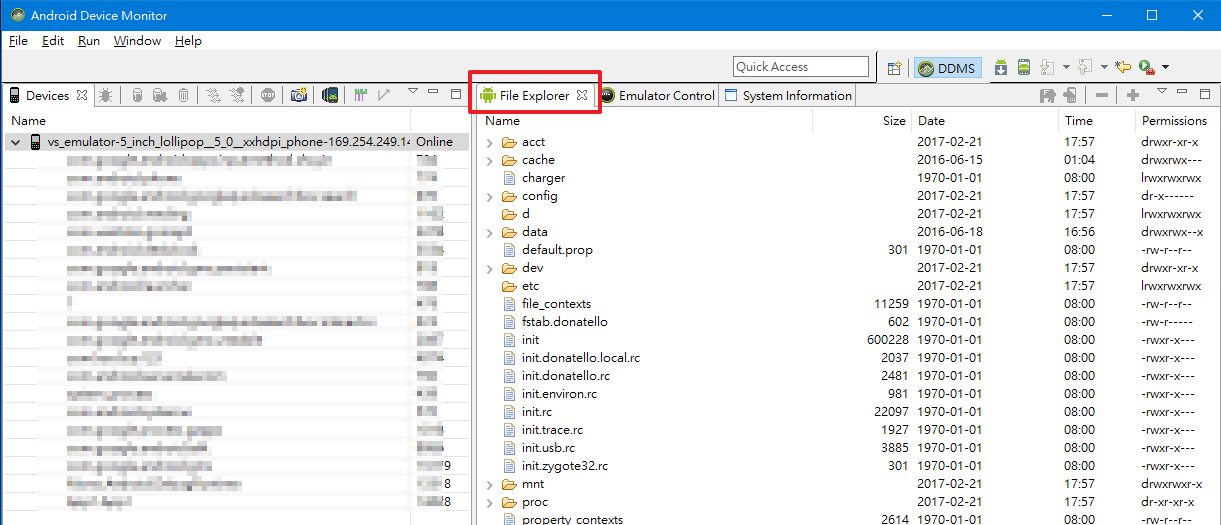The height and width of the screenshot is (525, 1221).
Task: Click the plus new folder icon
Action: point(1133,95)
